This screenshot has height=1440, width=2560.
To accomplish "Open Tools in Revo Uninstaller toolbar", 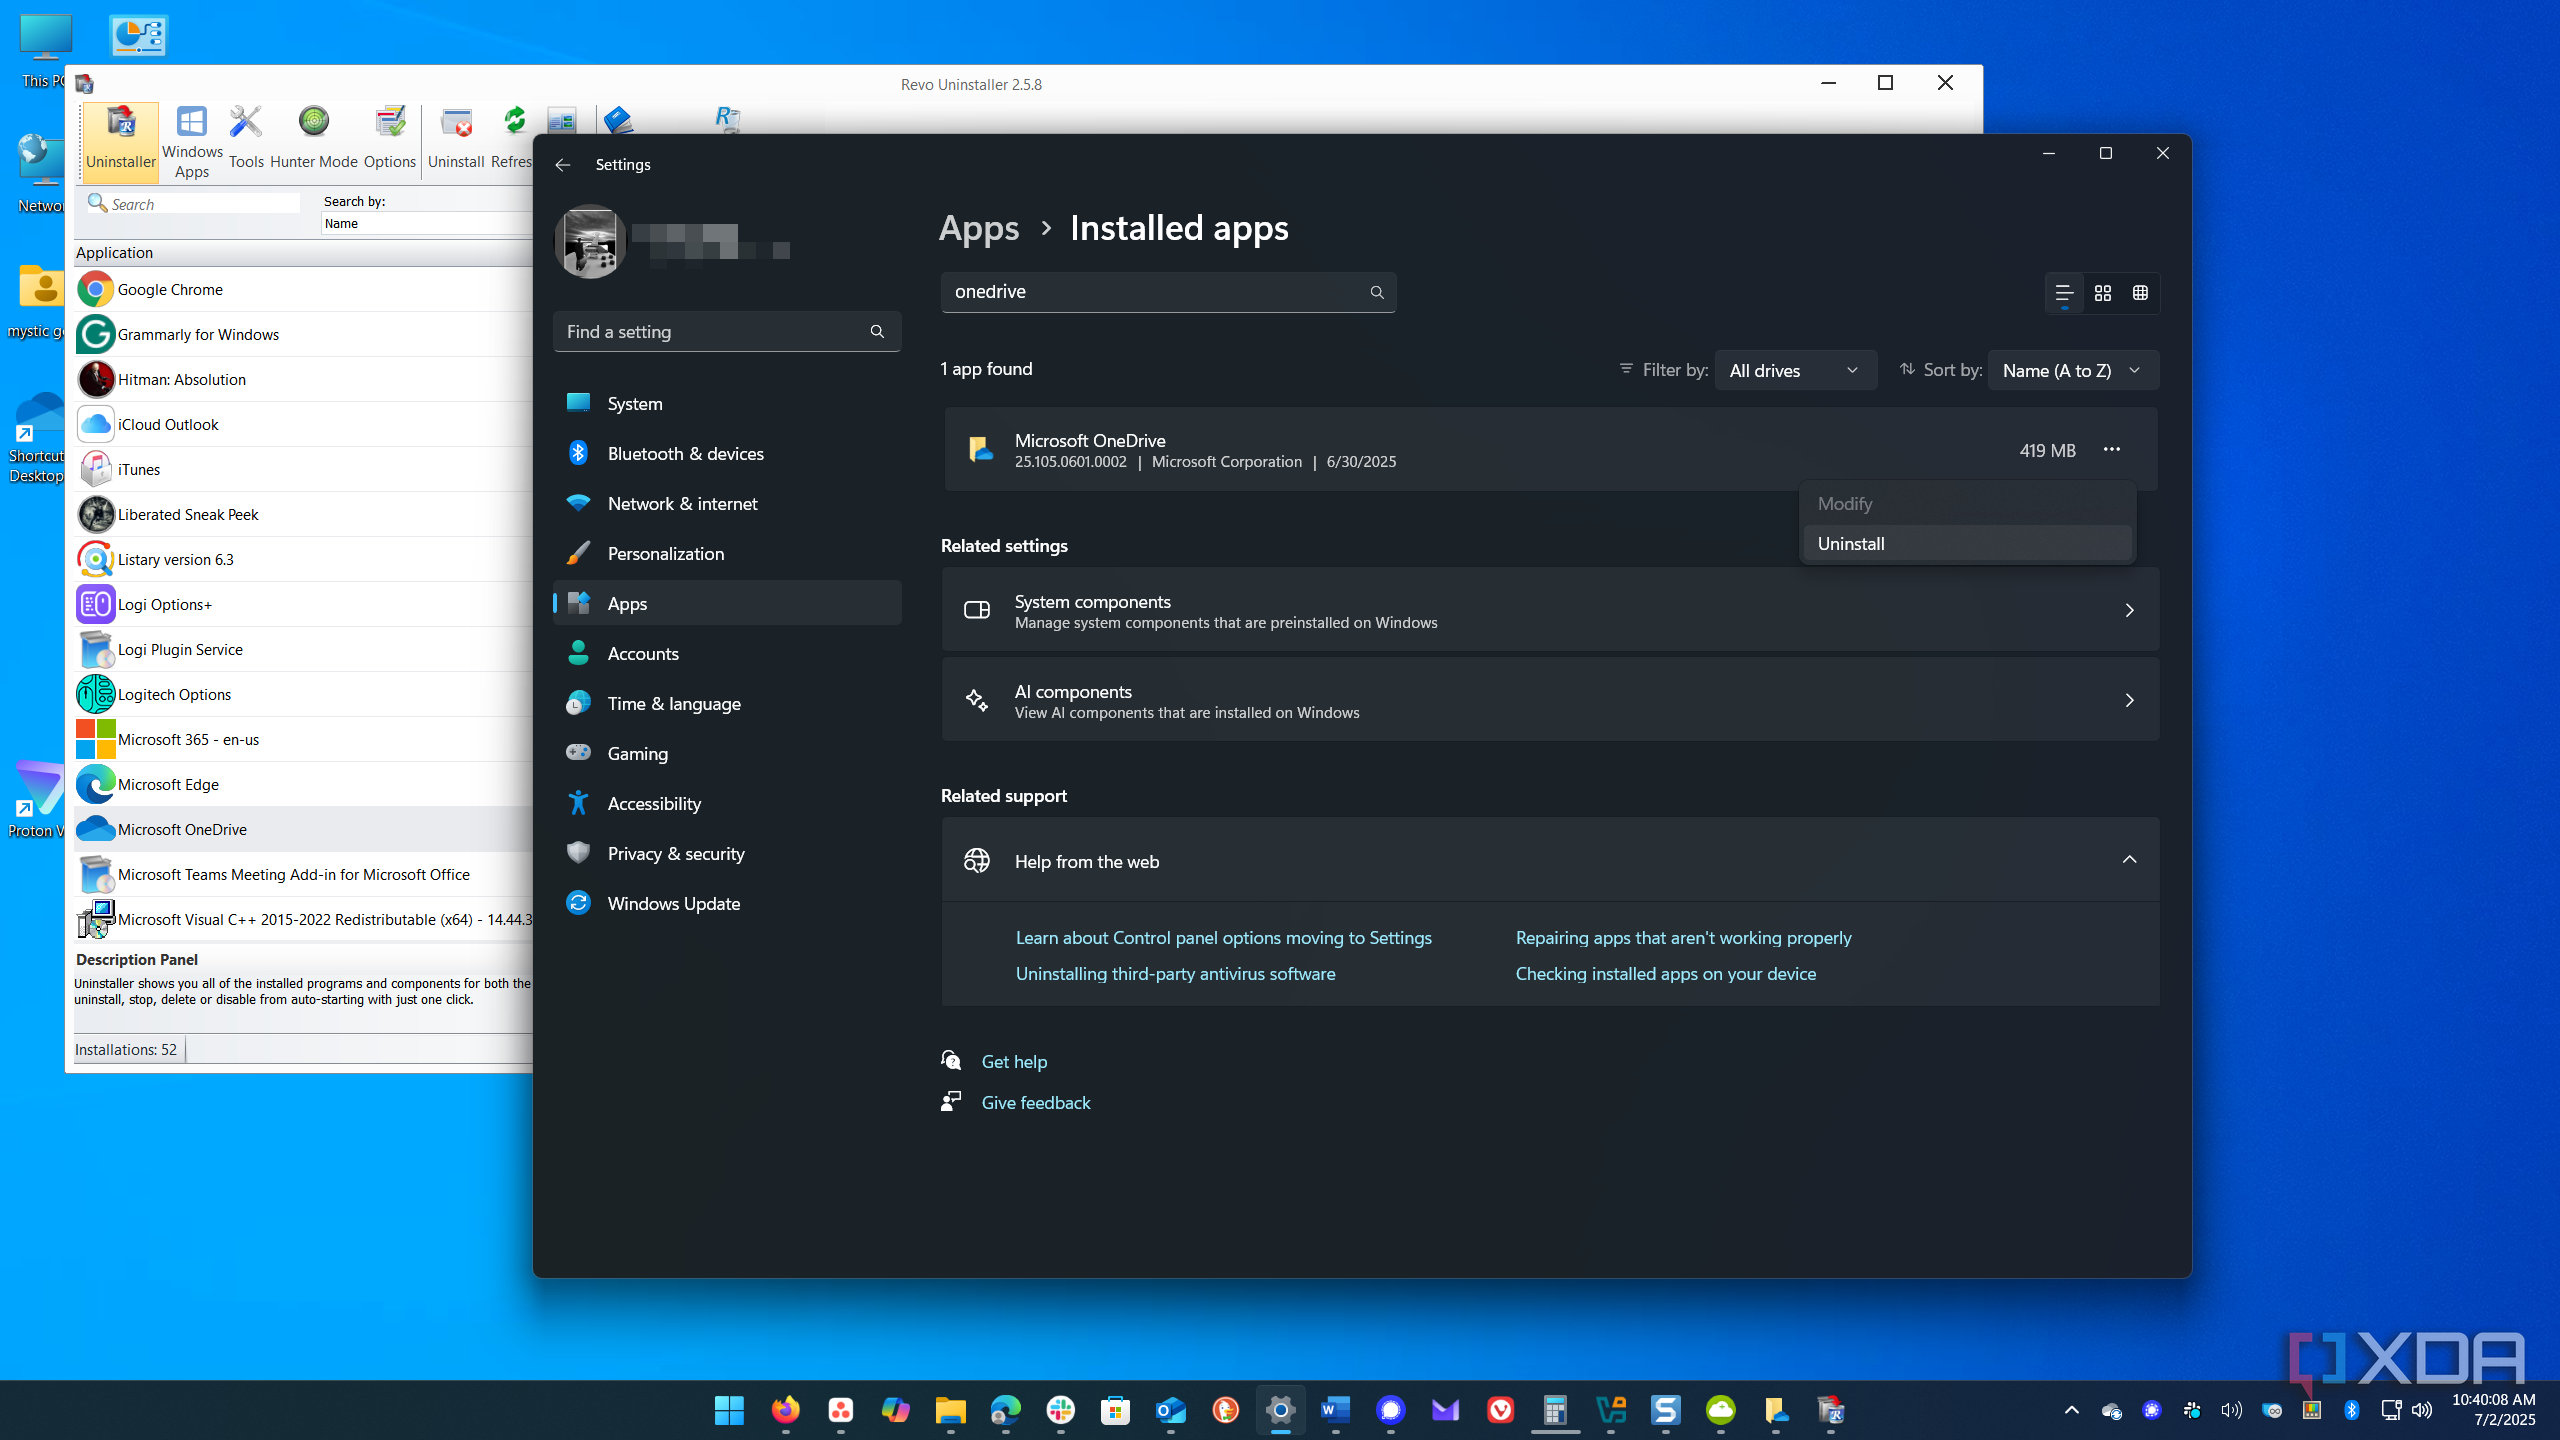I will pos(246,140).
